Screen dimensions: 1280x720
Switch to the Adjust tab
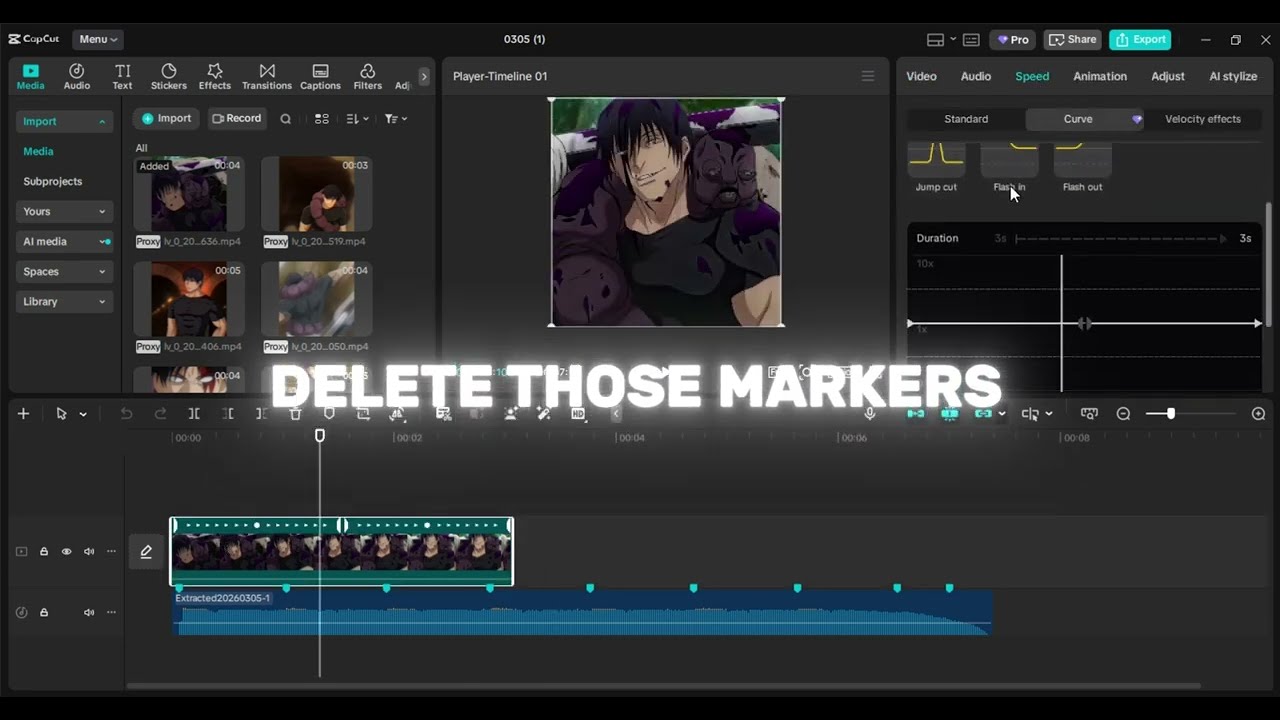click(1168, 76)
